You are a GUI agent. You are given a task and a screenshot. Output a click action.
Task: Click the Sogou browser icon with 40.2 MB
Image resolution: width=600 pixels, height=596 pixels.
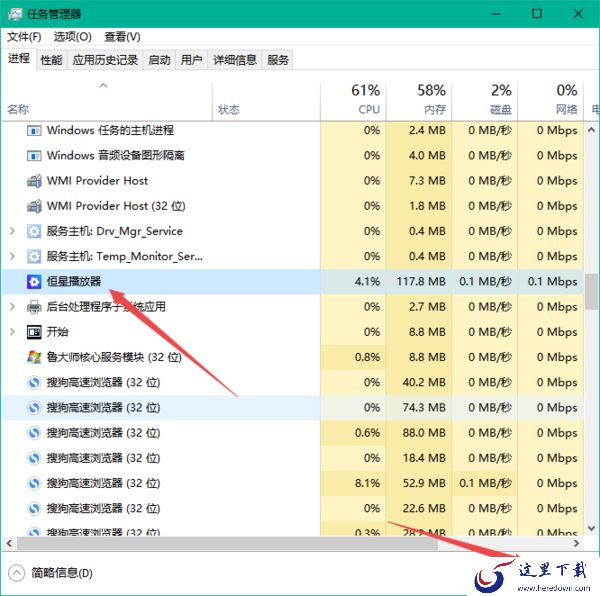click(x=34, y=383)
